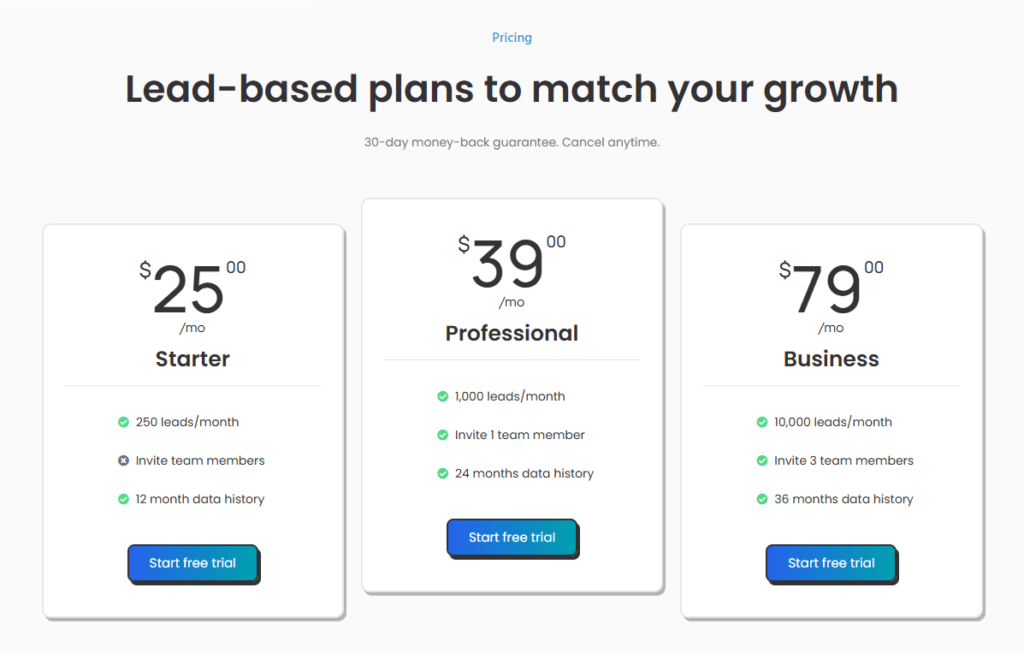Click check icon beside 36 months data history
The width and height of the screenshot is (1024, 653).
click(x=762, y=499)
